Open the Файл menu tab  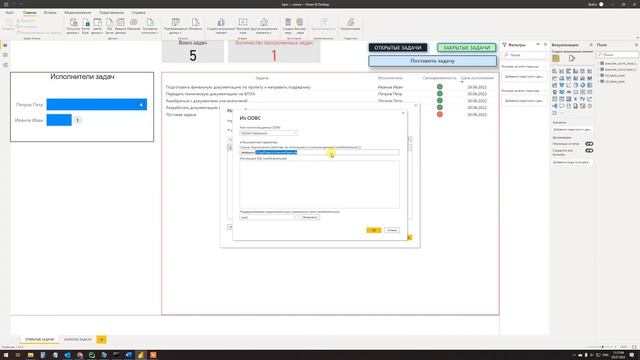pyautogui.click(x=9, y=13)
